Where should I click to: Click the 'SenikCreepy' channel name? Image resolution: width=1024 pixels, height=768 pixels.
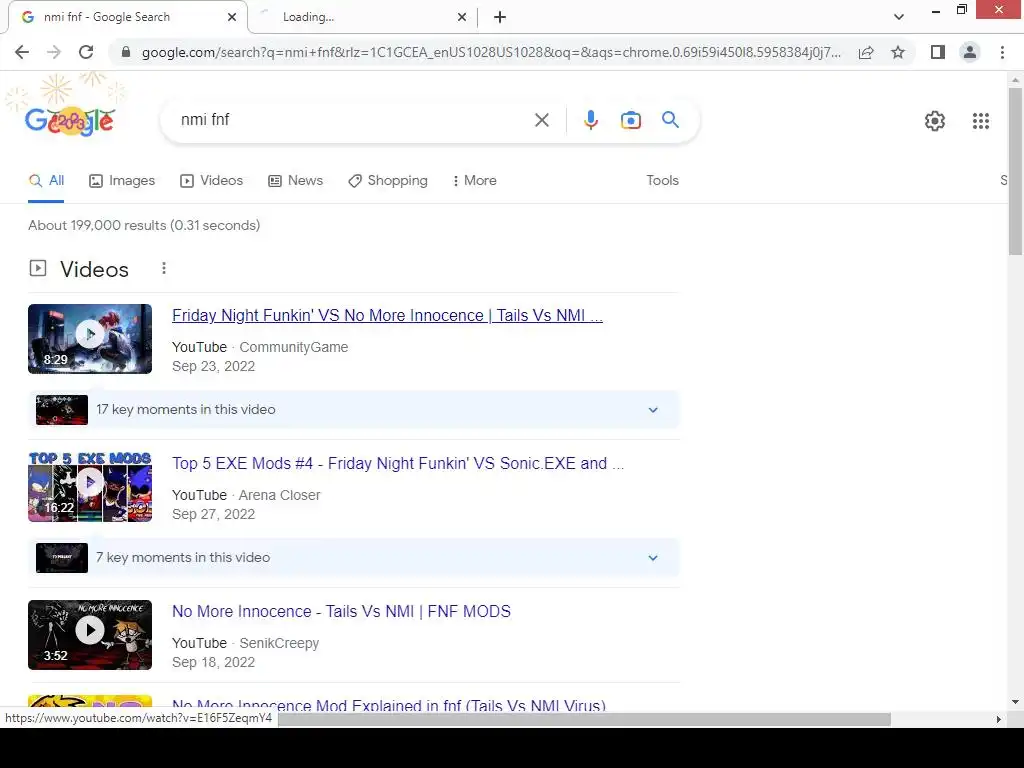[x=279, y=643]
